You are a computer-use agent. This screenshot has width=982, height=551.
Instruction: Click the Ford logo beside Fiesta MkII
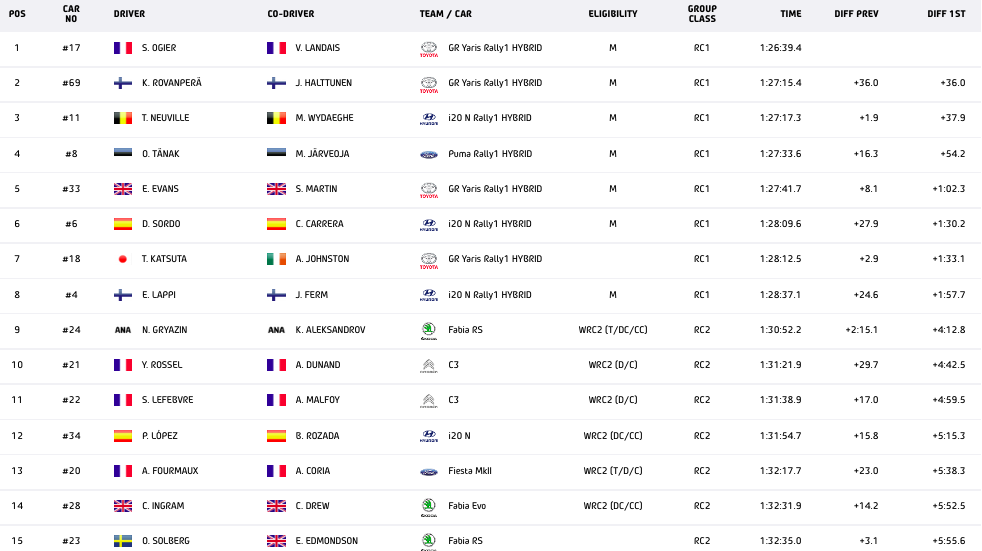tap(429, 471)
